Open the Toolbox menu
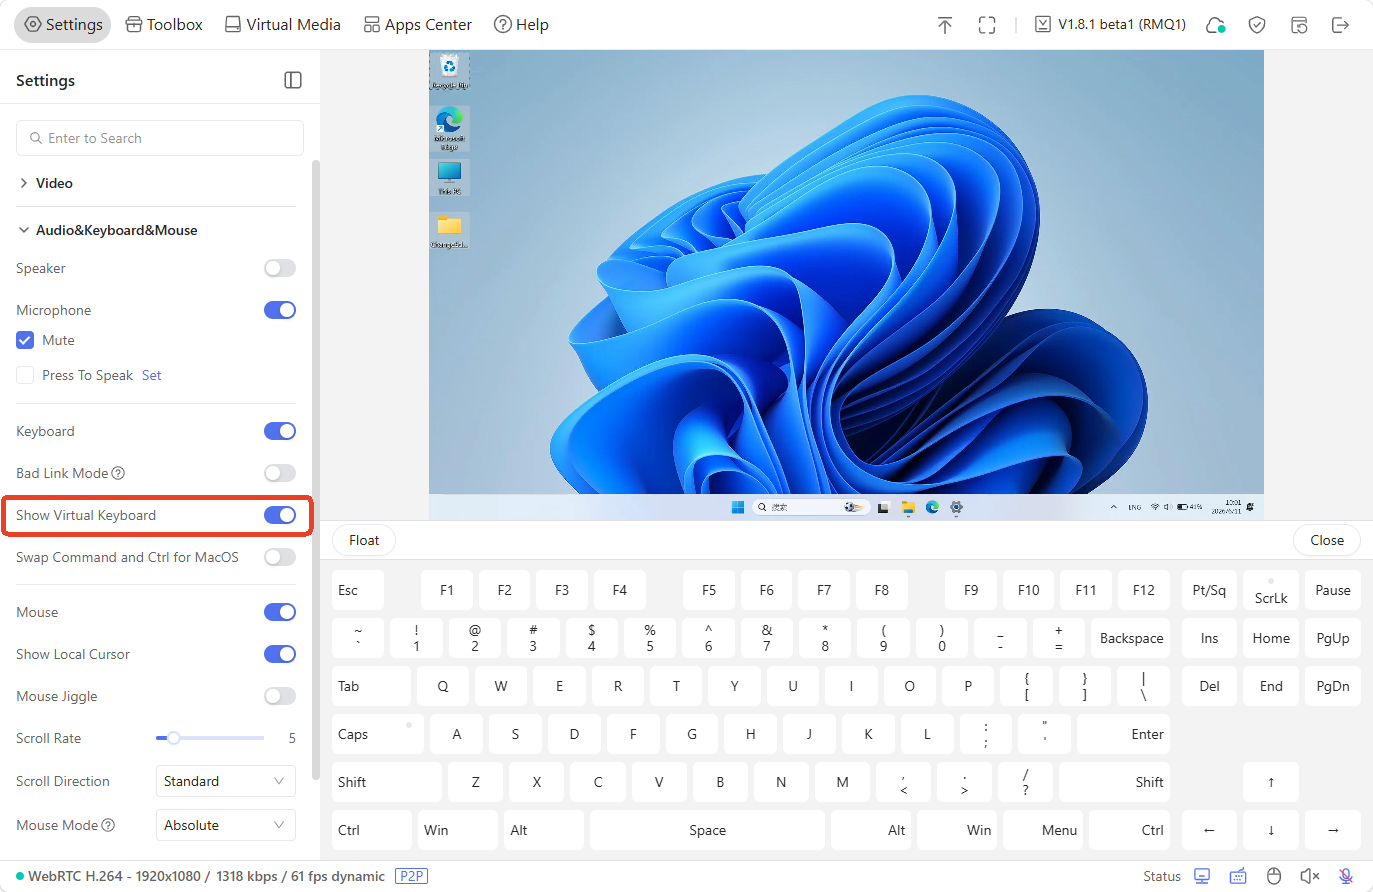The width and height of the screenshot is (1373, 892). click(164, 25)
